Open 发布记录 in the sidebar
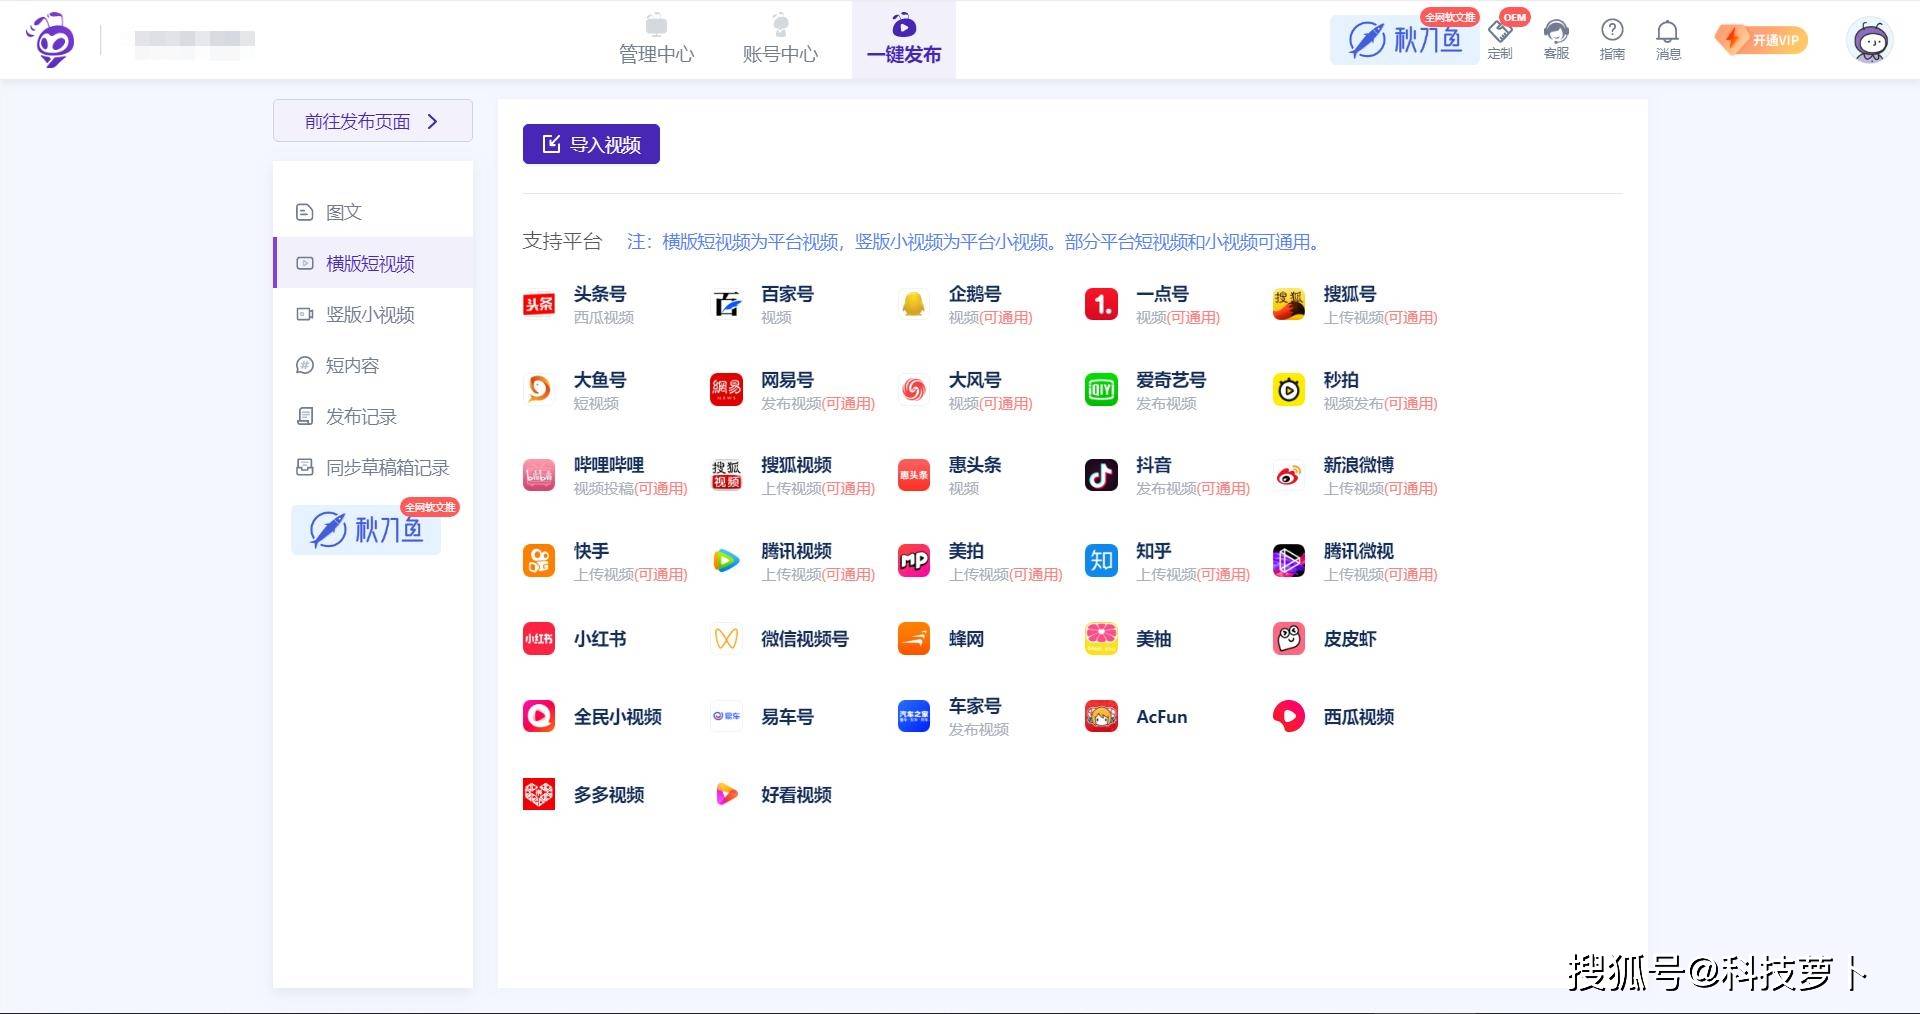Image resolution: width=1920 pixels, height=1014 pixels. tap(361, 416)
